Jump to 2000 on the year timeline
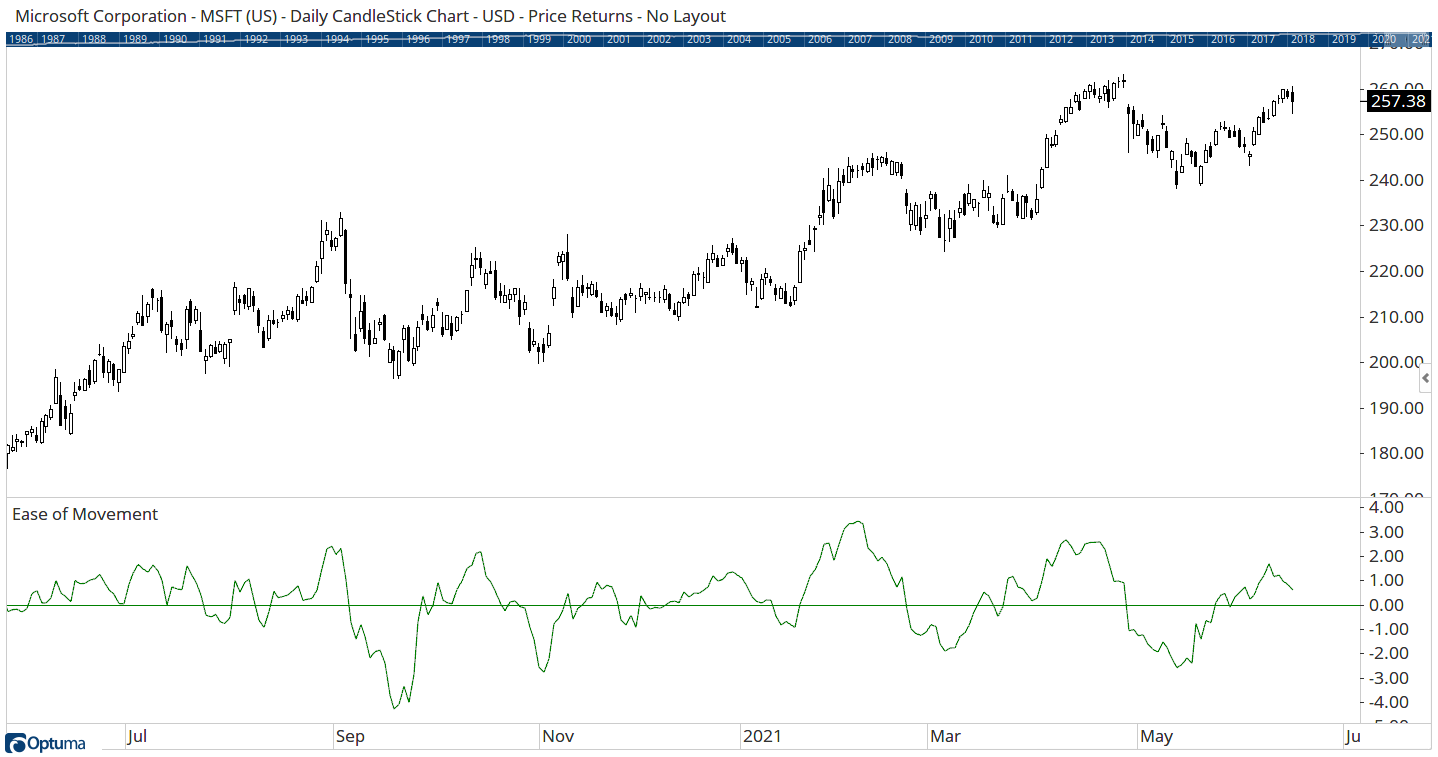 [x=579, y=39]
